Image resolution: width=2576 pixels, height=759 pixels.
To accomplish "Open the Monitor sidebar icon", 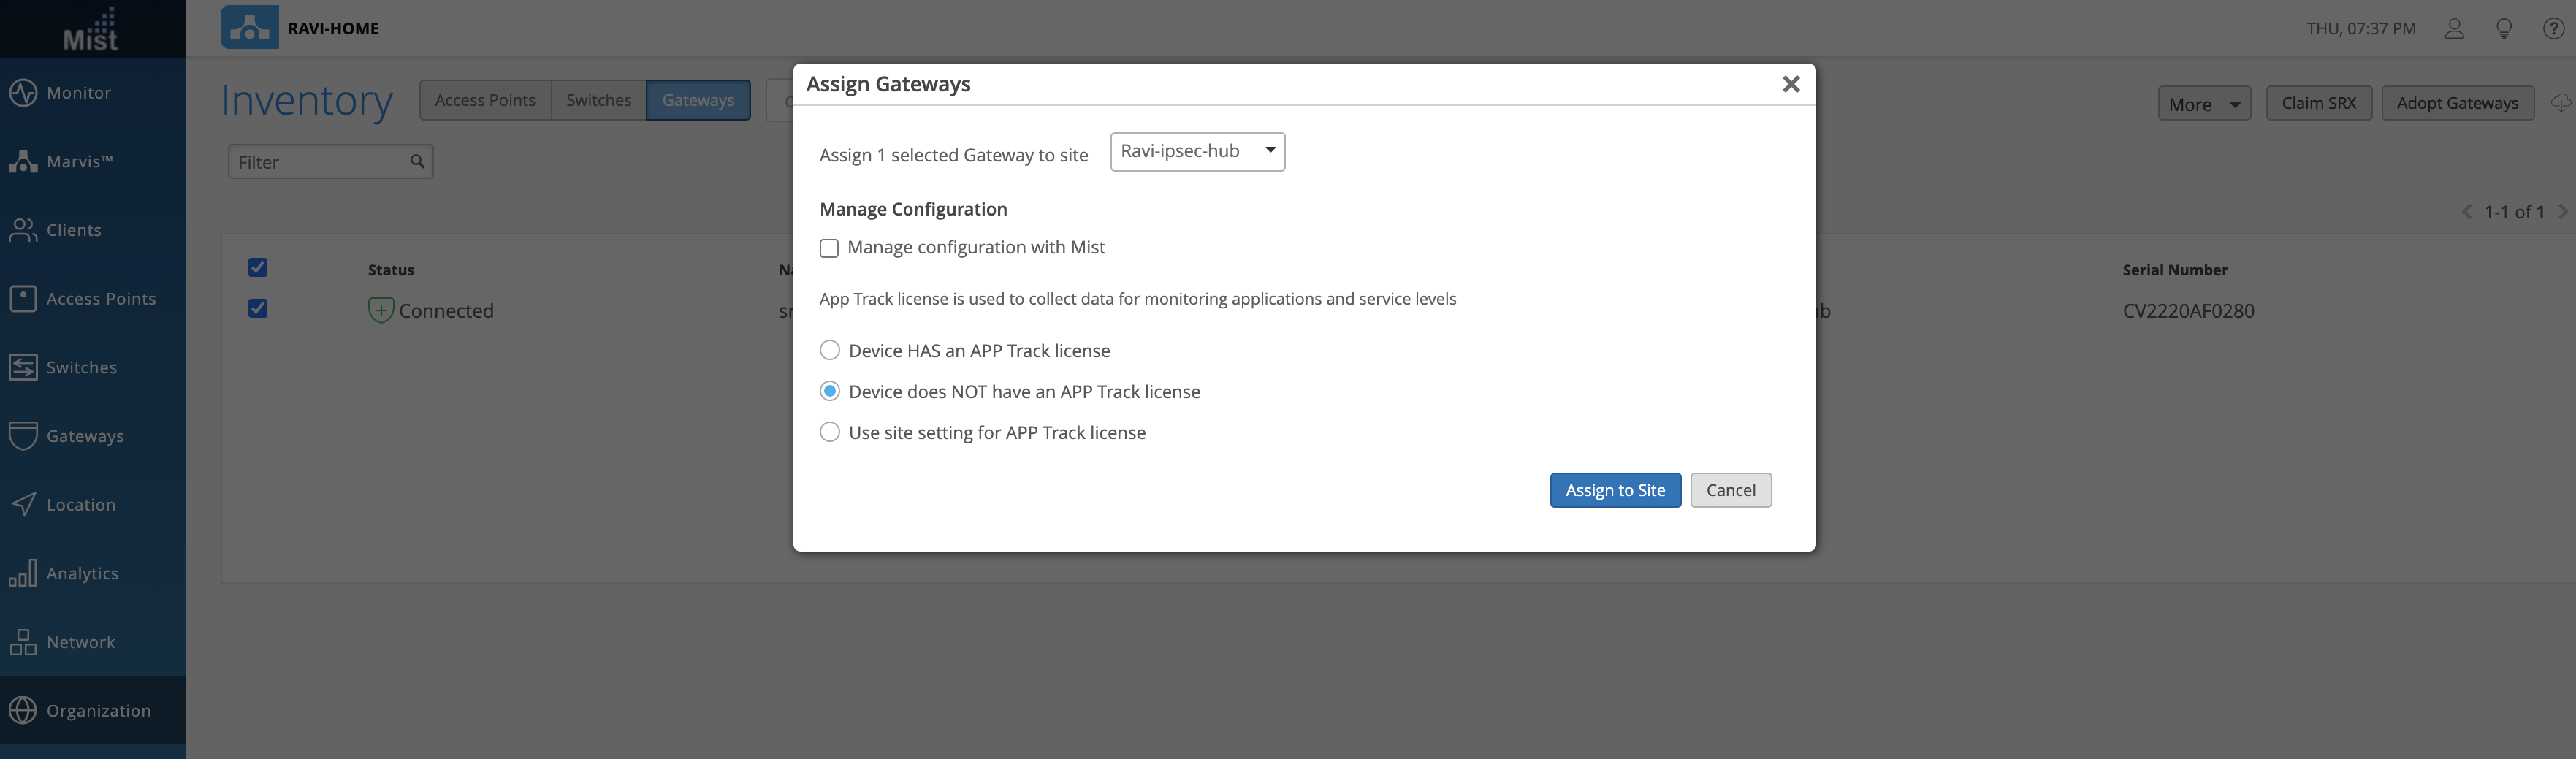I will click(x=23, y=92).
